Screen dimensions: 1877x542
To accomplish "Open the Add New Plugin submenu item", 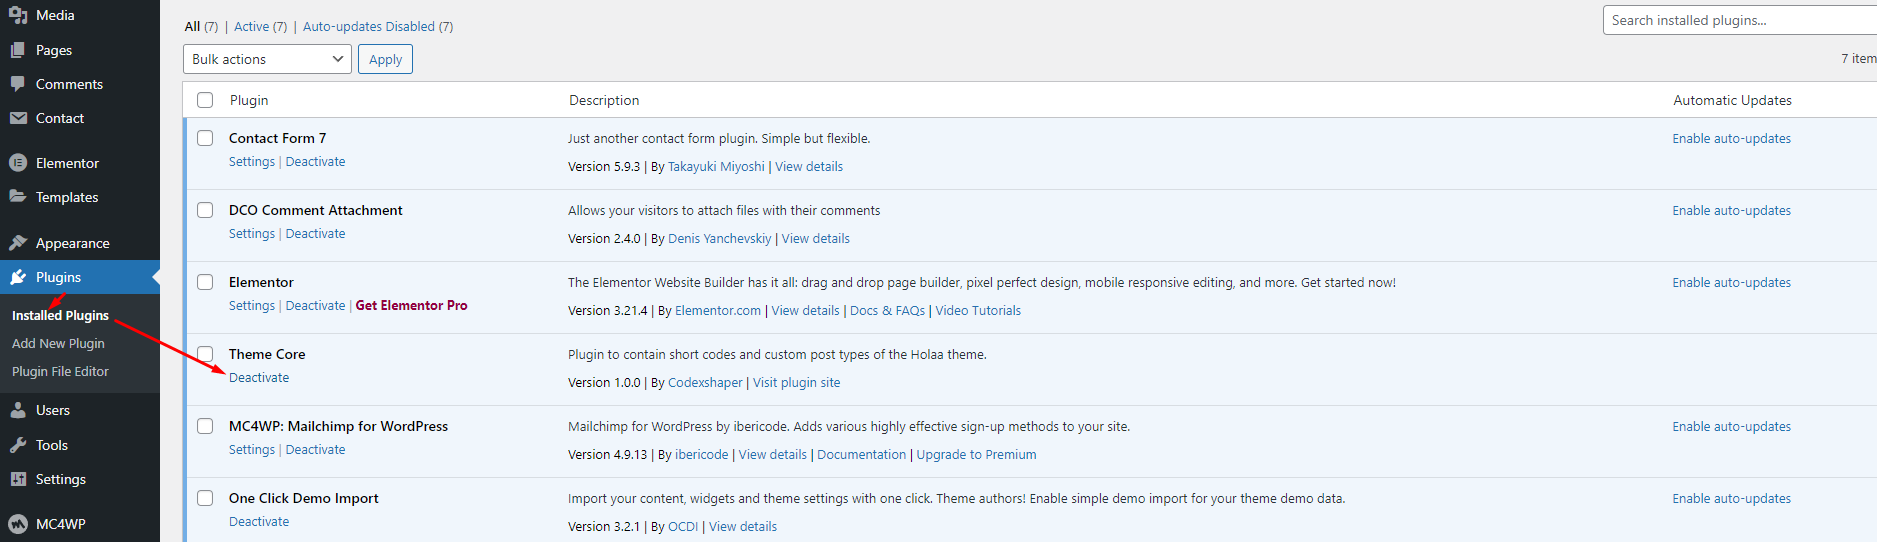I will (x=58, y=343).
